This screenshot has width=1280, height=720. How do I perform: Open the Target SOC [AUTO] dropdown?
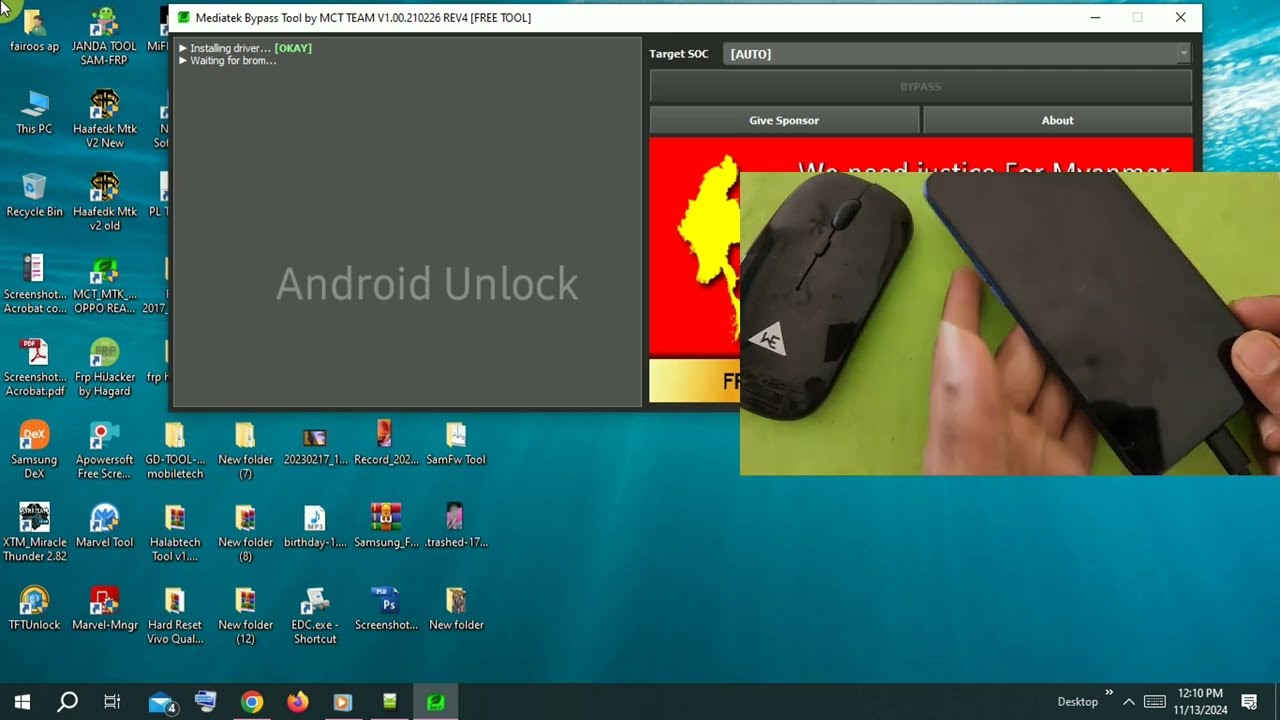[957, 54]
